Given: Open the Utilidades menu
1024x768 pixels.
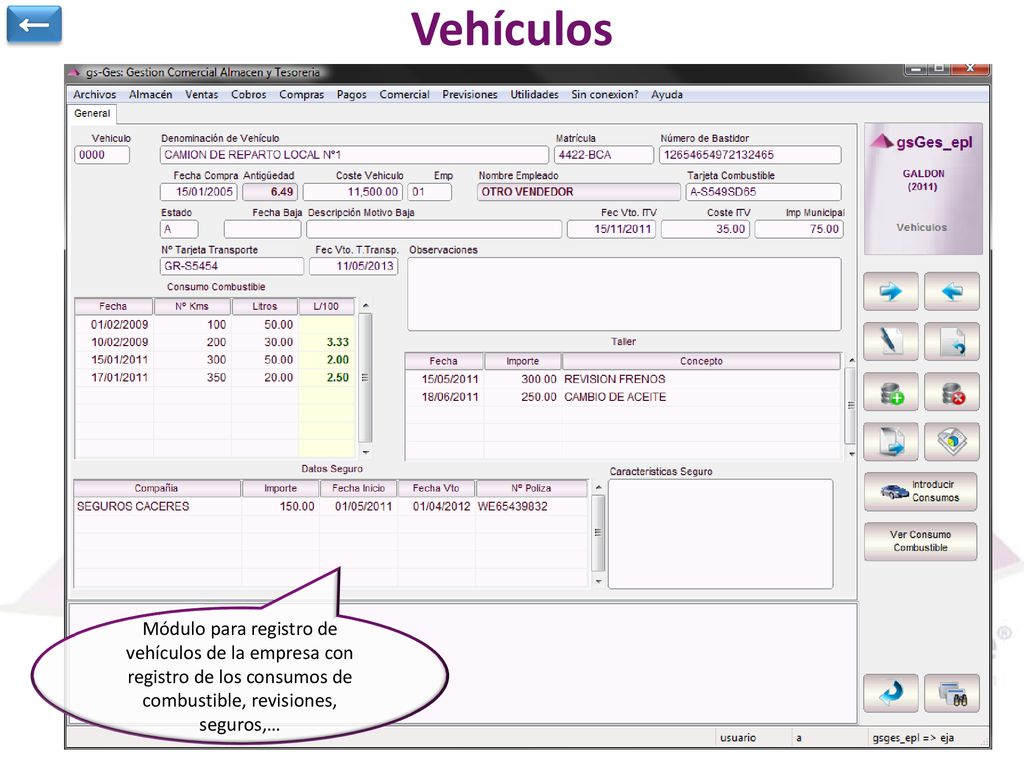Looking at the screenshot, I should click(x=534, y=95).
